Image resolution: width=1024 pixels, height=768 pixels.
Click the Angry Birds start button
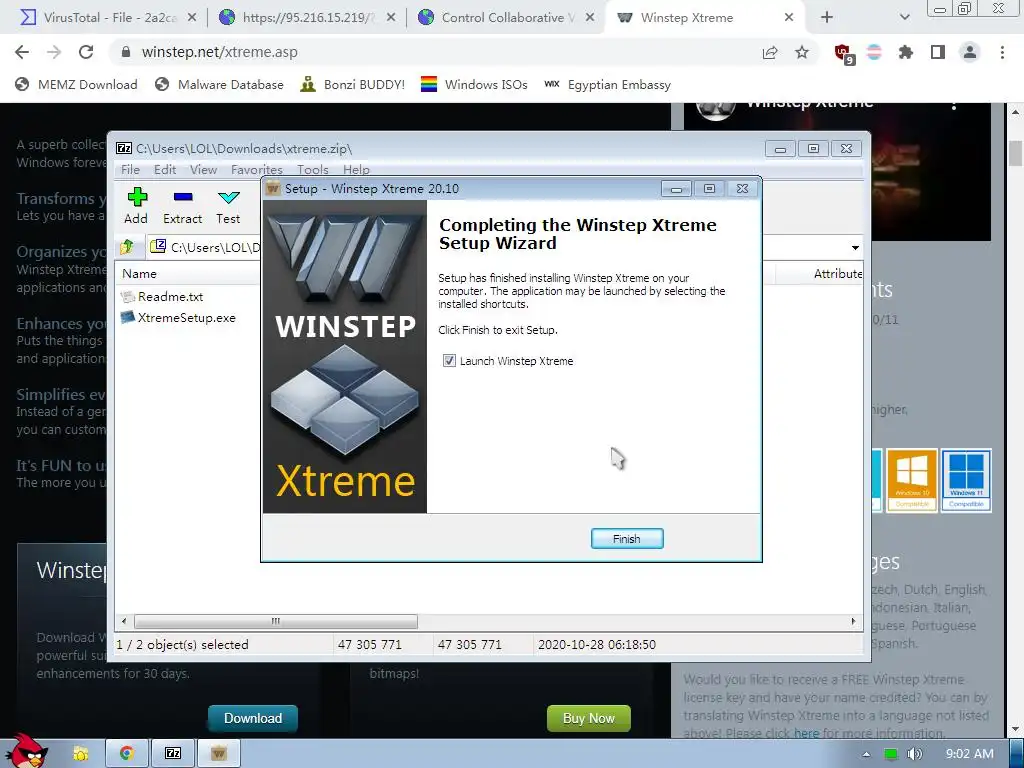pos(26,752)
